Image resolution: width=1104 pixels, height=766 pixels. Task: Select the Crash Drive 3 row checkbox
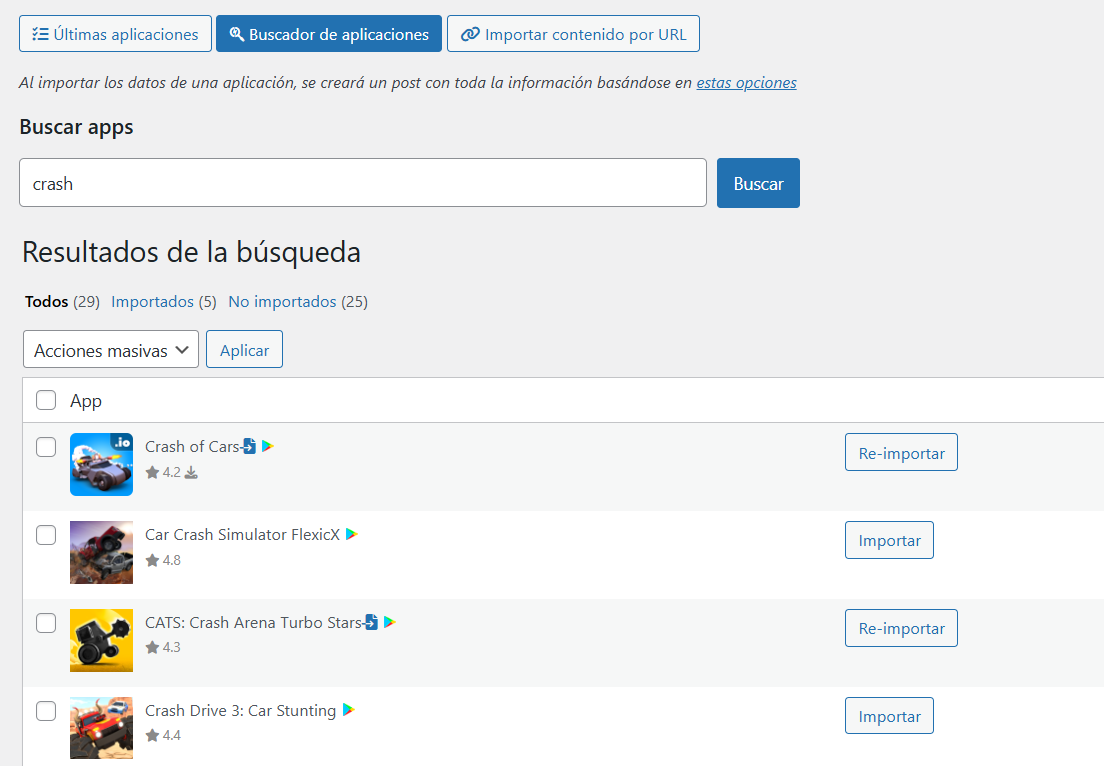(x=46, y=711)
